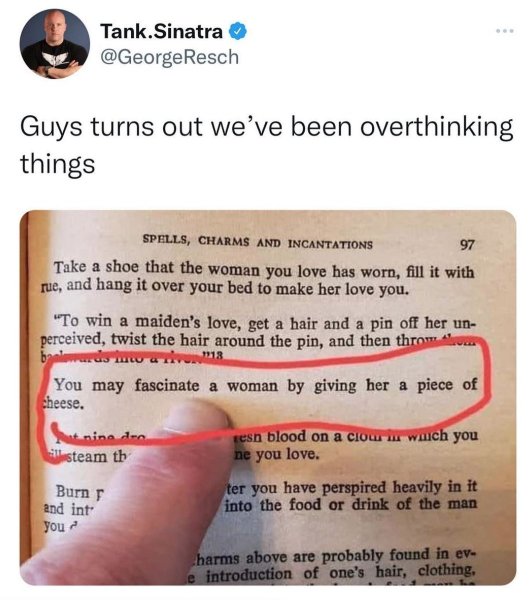Click page number 97 in photo
Screen dimensions: 530x600
[x=467, y=245]
